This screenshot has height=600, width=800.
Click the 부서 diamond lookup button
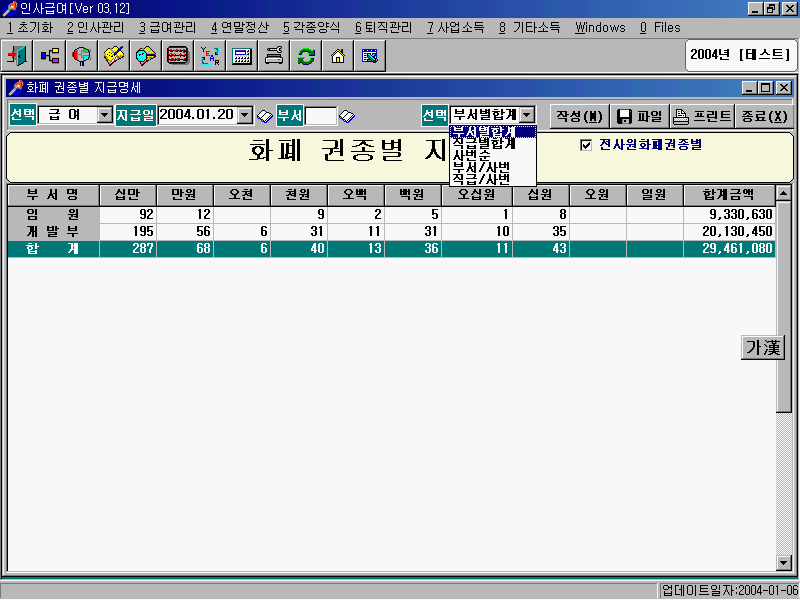pos(348,116)
